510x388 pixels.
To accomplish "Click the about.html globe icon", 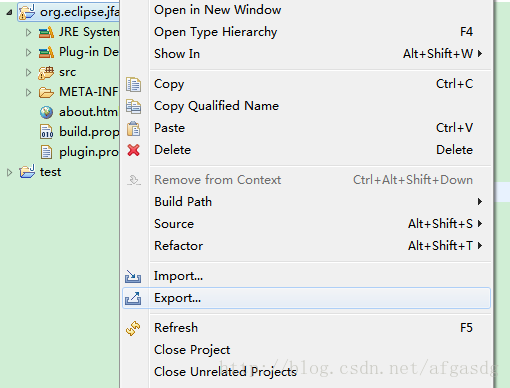I will (x=46, y=112).
